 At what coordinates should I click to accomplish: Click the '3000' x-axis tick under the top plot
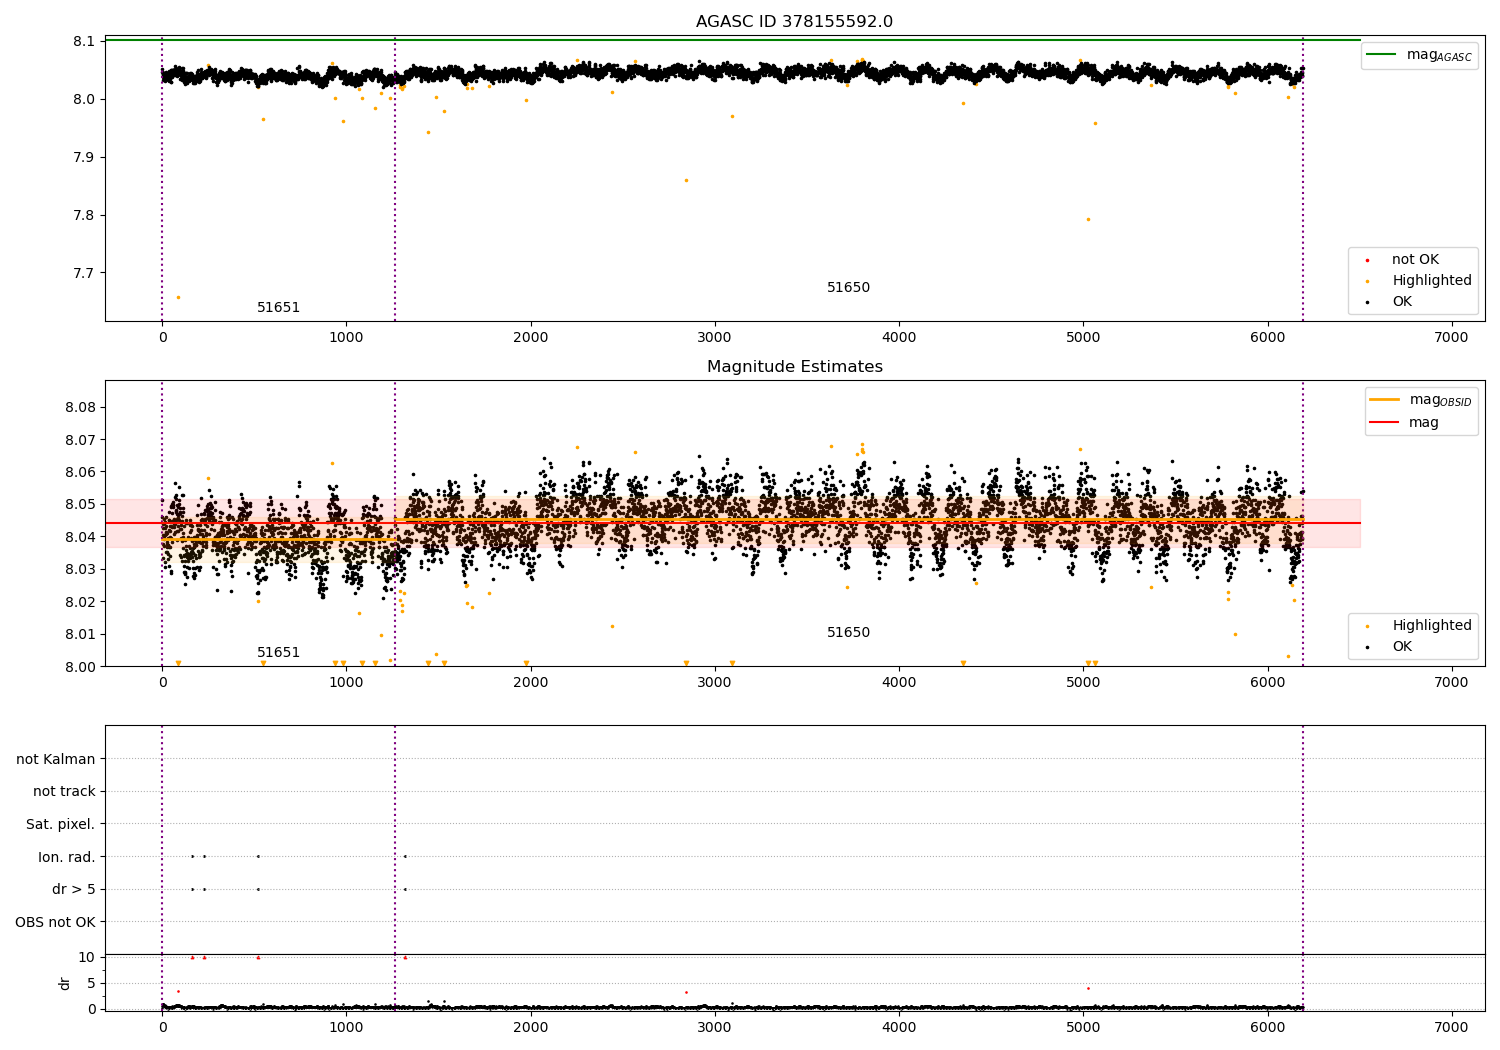click(x=715, y=337)
